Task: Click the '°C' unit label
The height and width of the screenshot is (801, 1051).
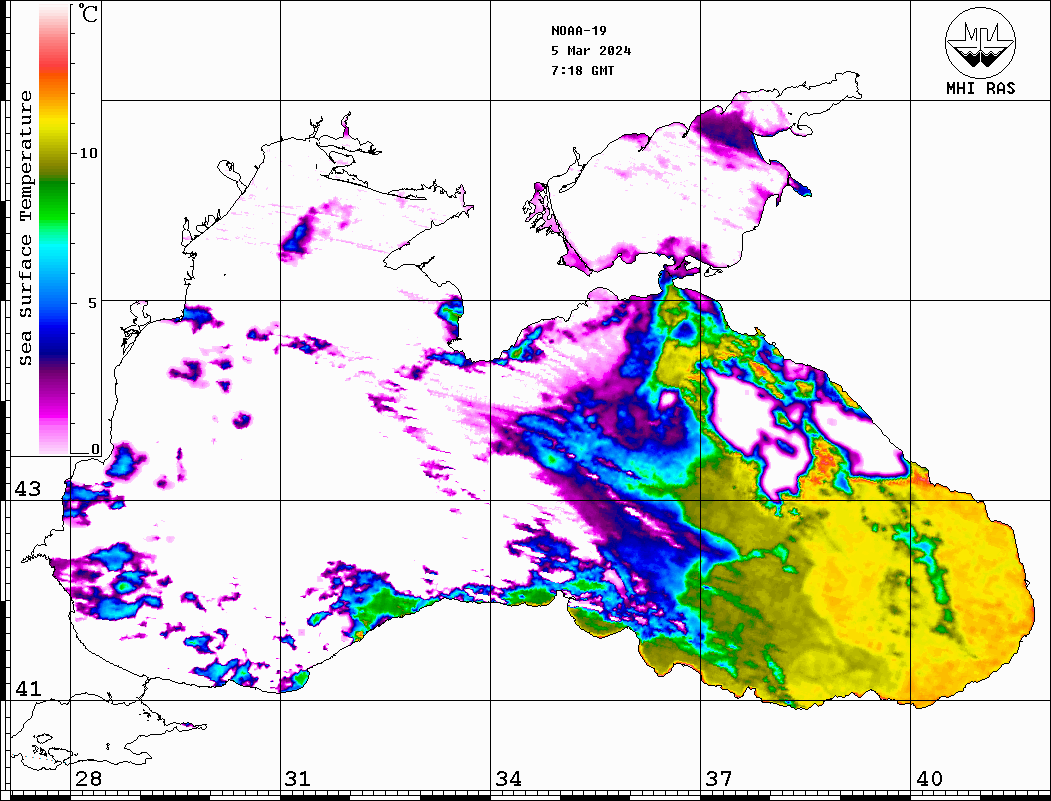Action: click(x=88, y=13)
